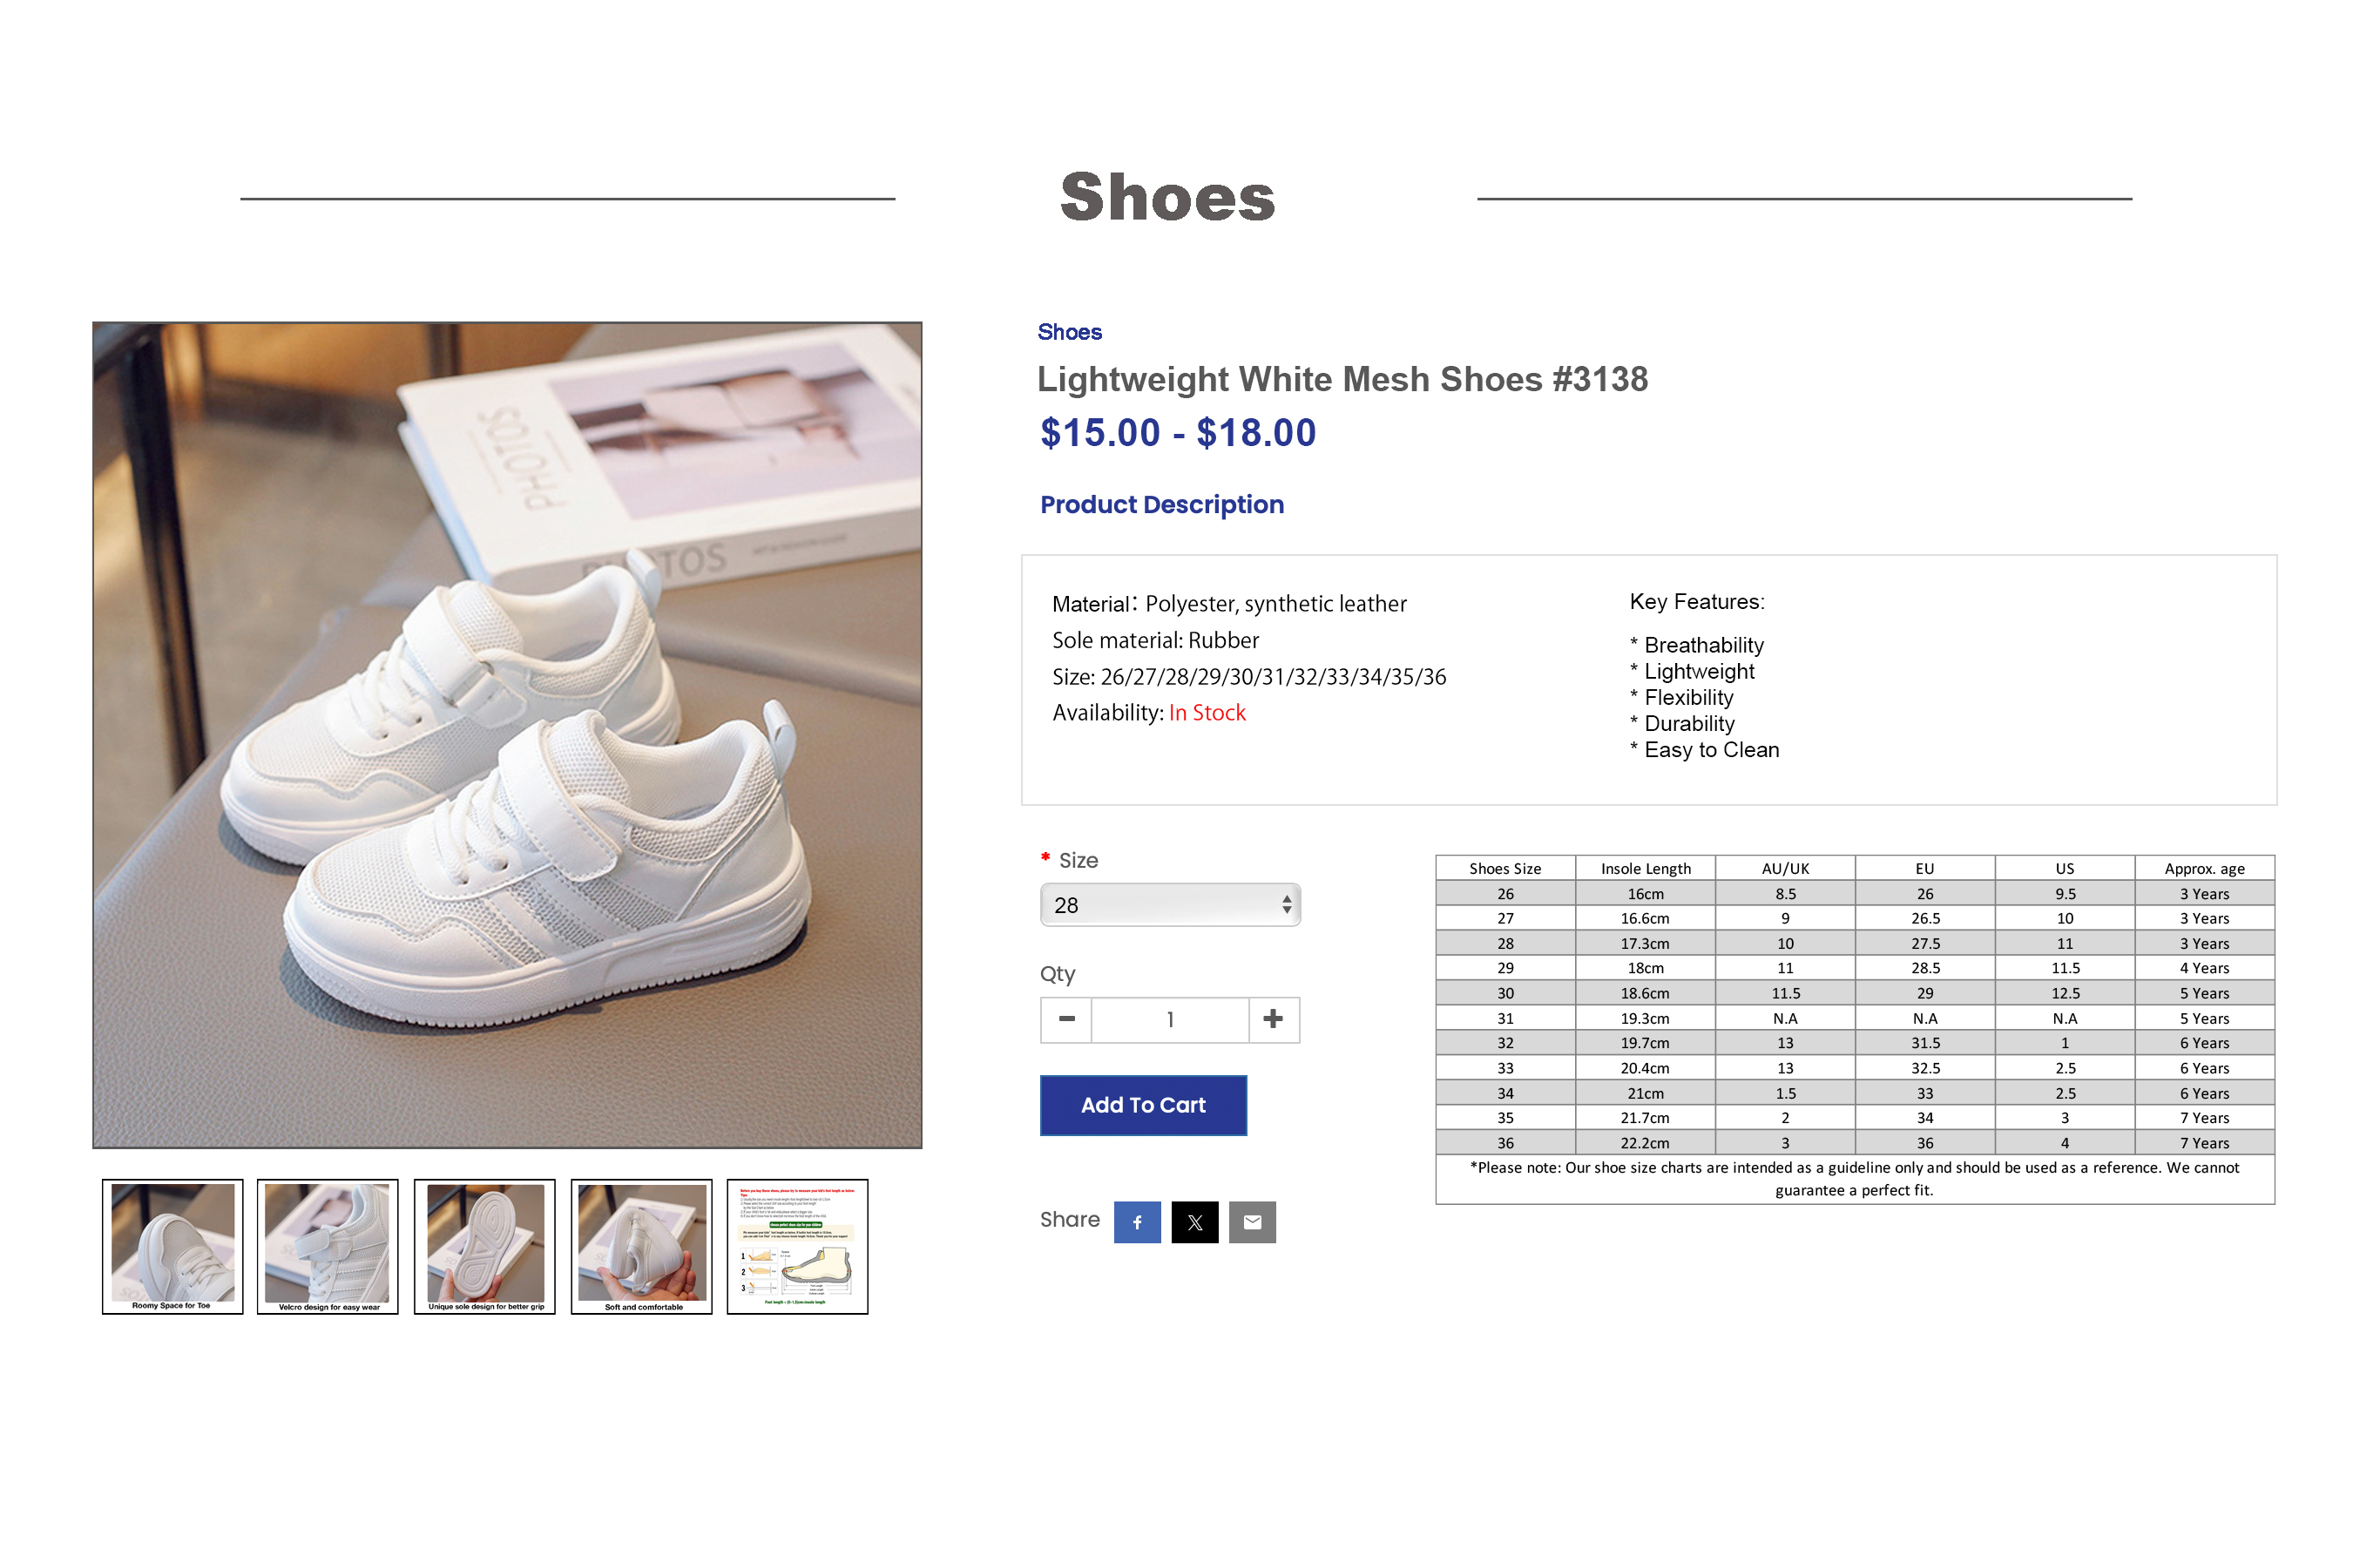The height and width of the screenshot is (1543, 2380).
Task: Click the product title Lightweight White Mesh Shoes
Action: pyautogui.click(x=1342, y=380)
